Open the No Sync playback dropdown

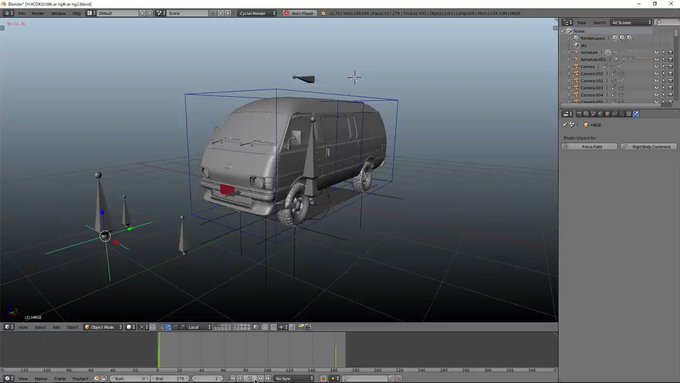point(294,379)
